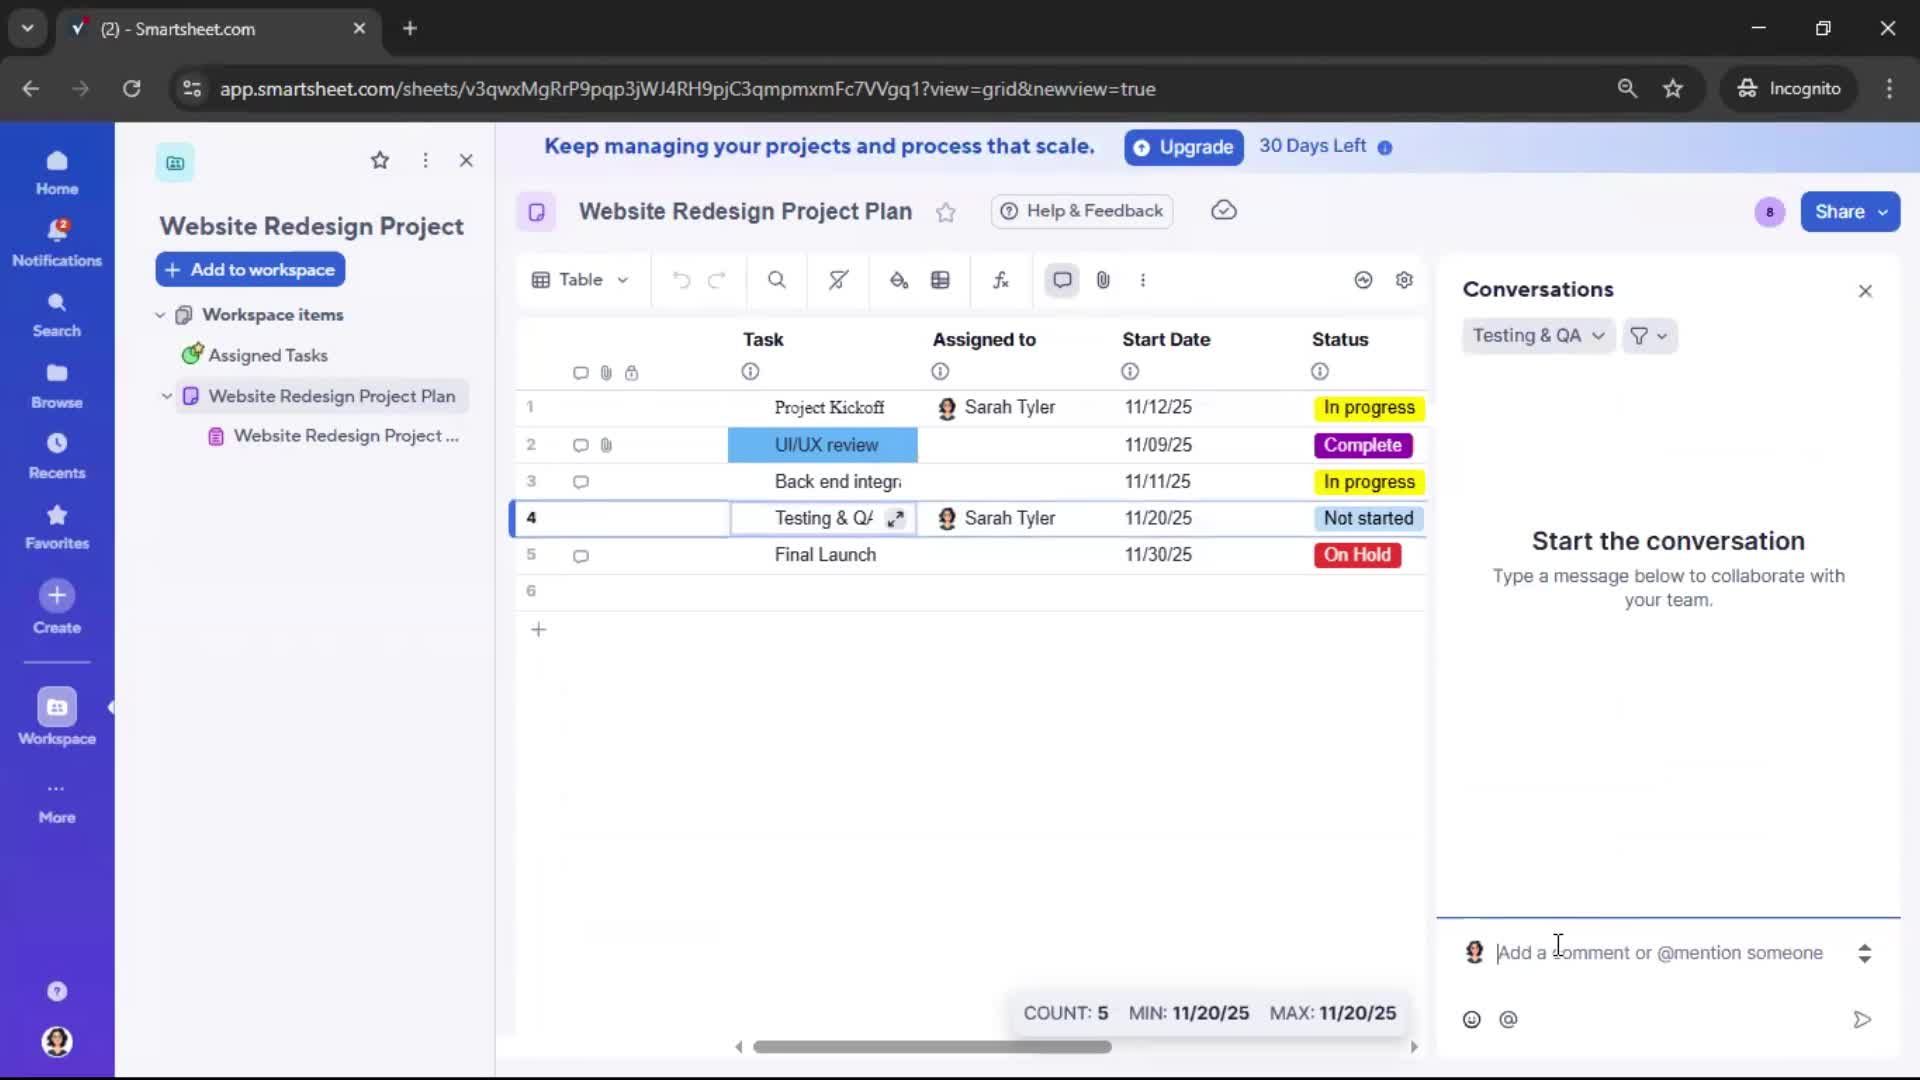
Task: Open Help & Feedback
Action: point(1081,211)
